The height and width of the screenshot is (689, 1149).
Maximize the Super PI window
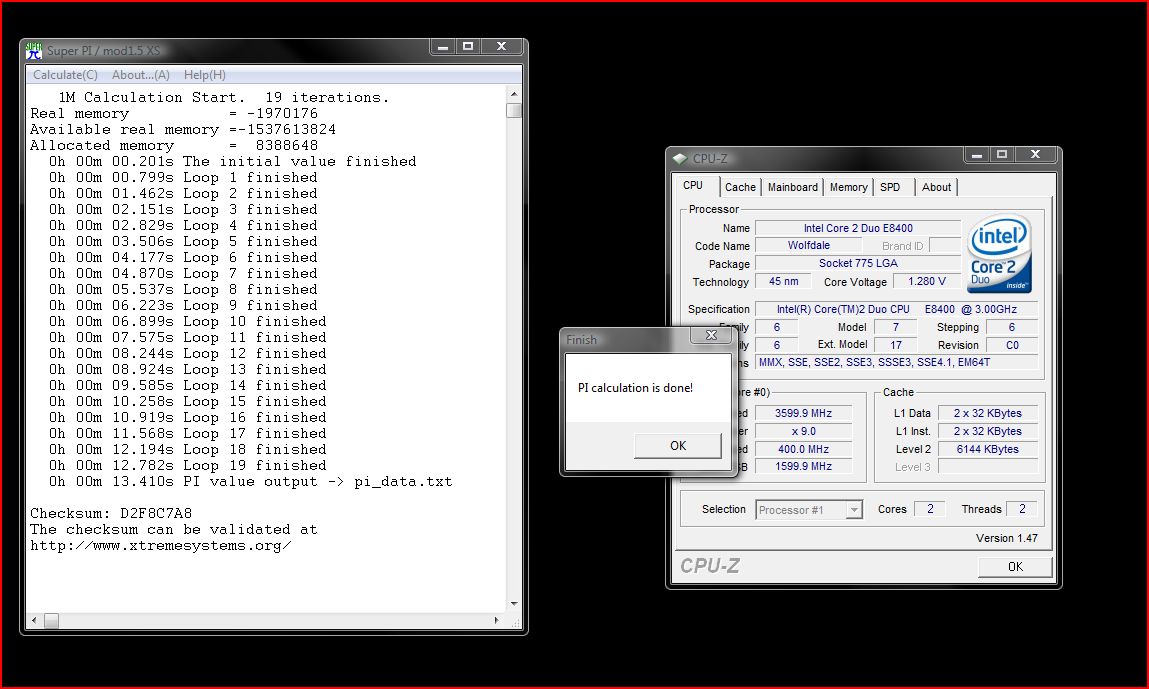pyautogui.click(x=468, y=47)
